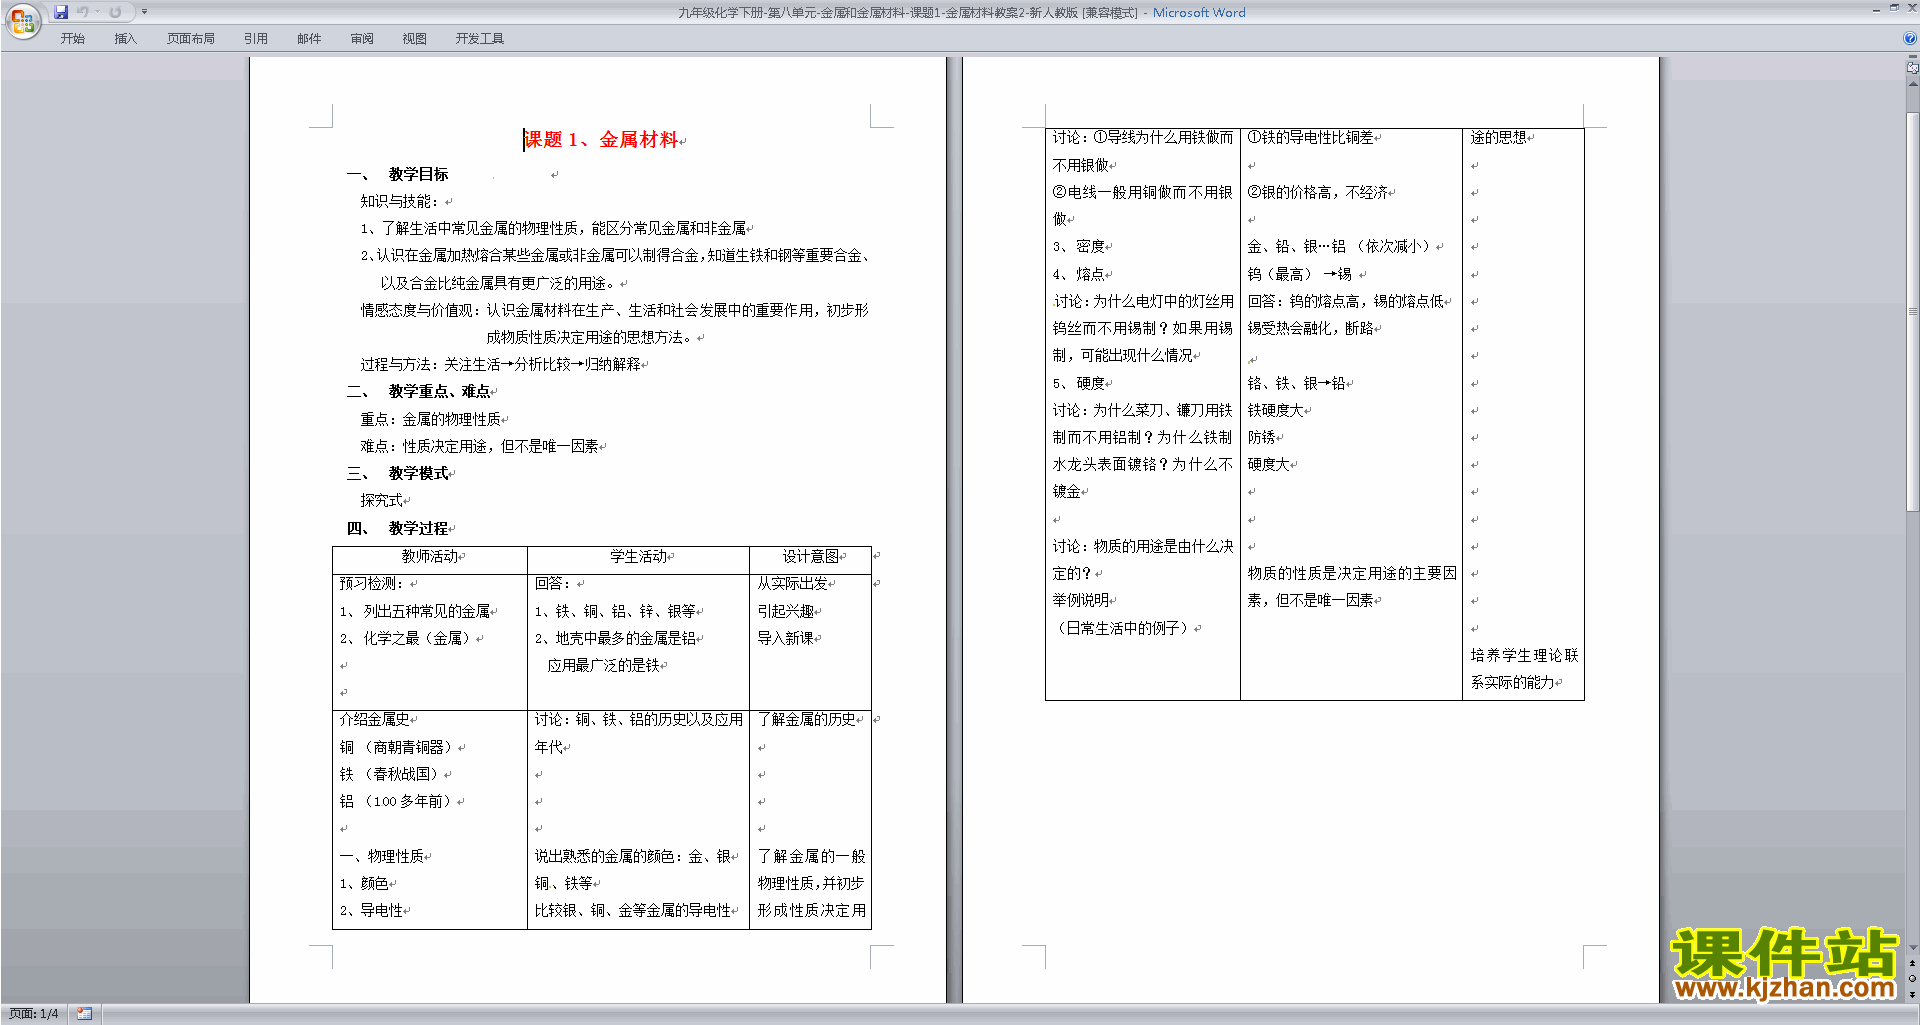
Task: Undo the last action
Action: (x=83, y=12)
